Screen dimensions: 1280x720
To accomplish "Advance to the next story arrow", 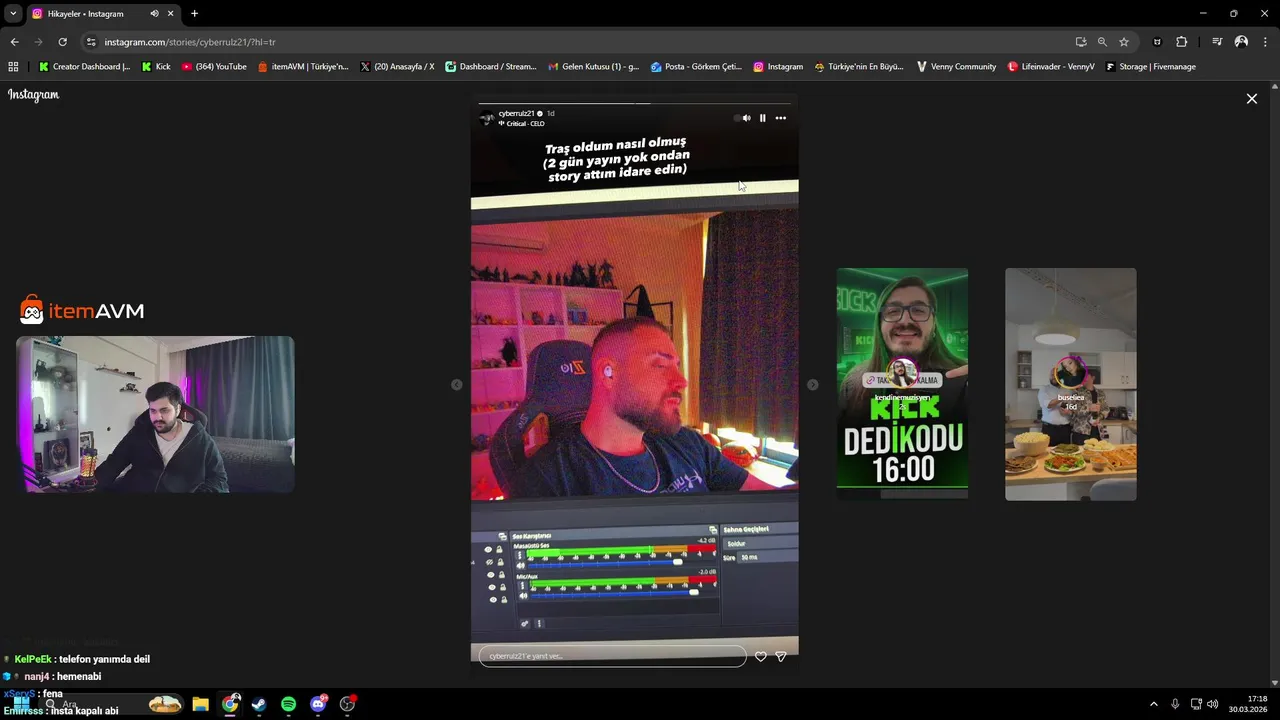I will [x=812, y=385].
